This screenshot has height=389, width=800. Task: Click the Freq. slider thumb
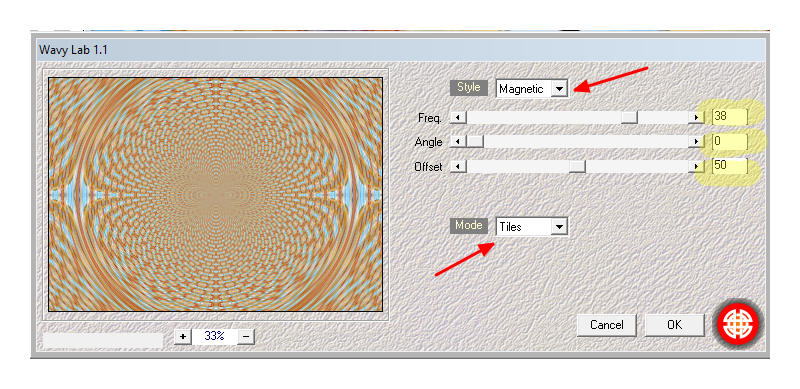[629, 117]
